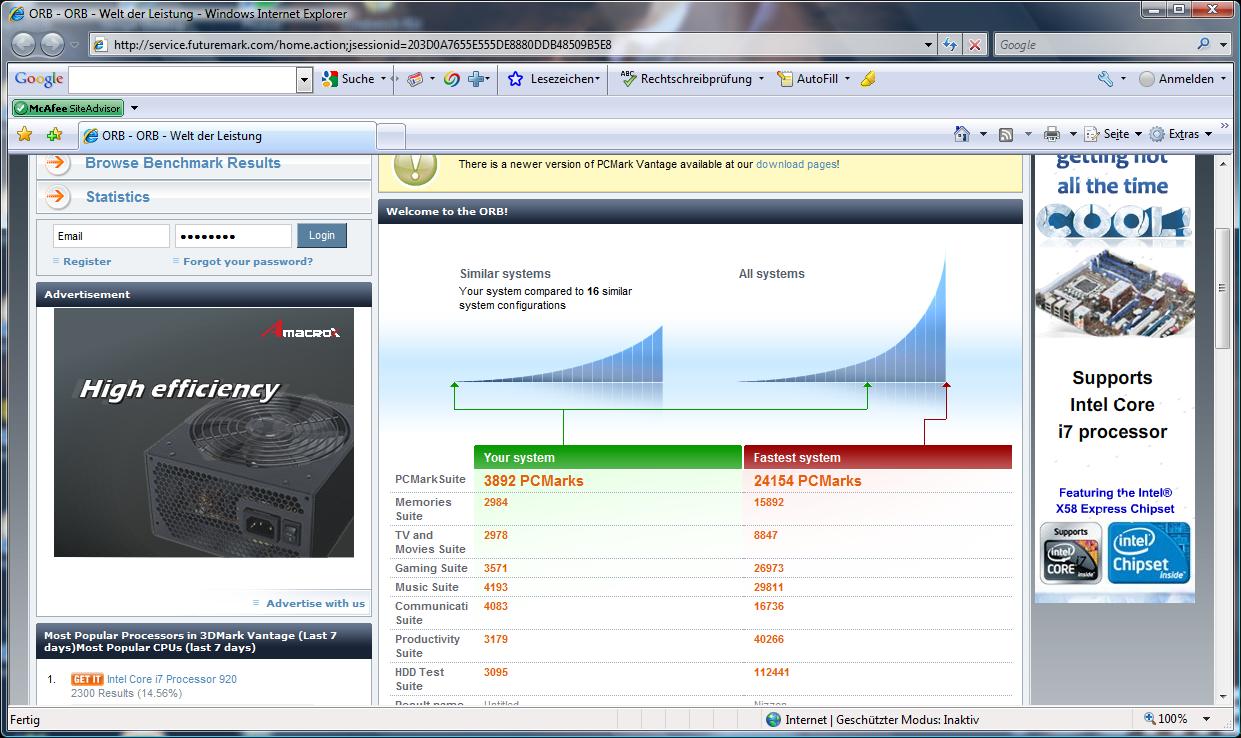Viewport: 1241px width, 738px height.
Task: Select the ORB - Welt der Leistung tab
Action: [226, 136]
